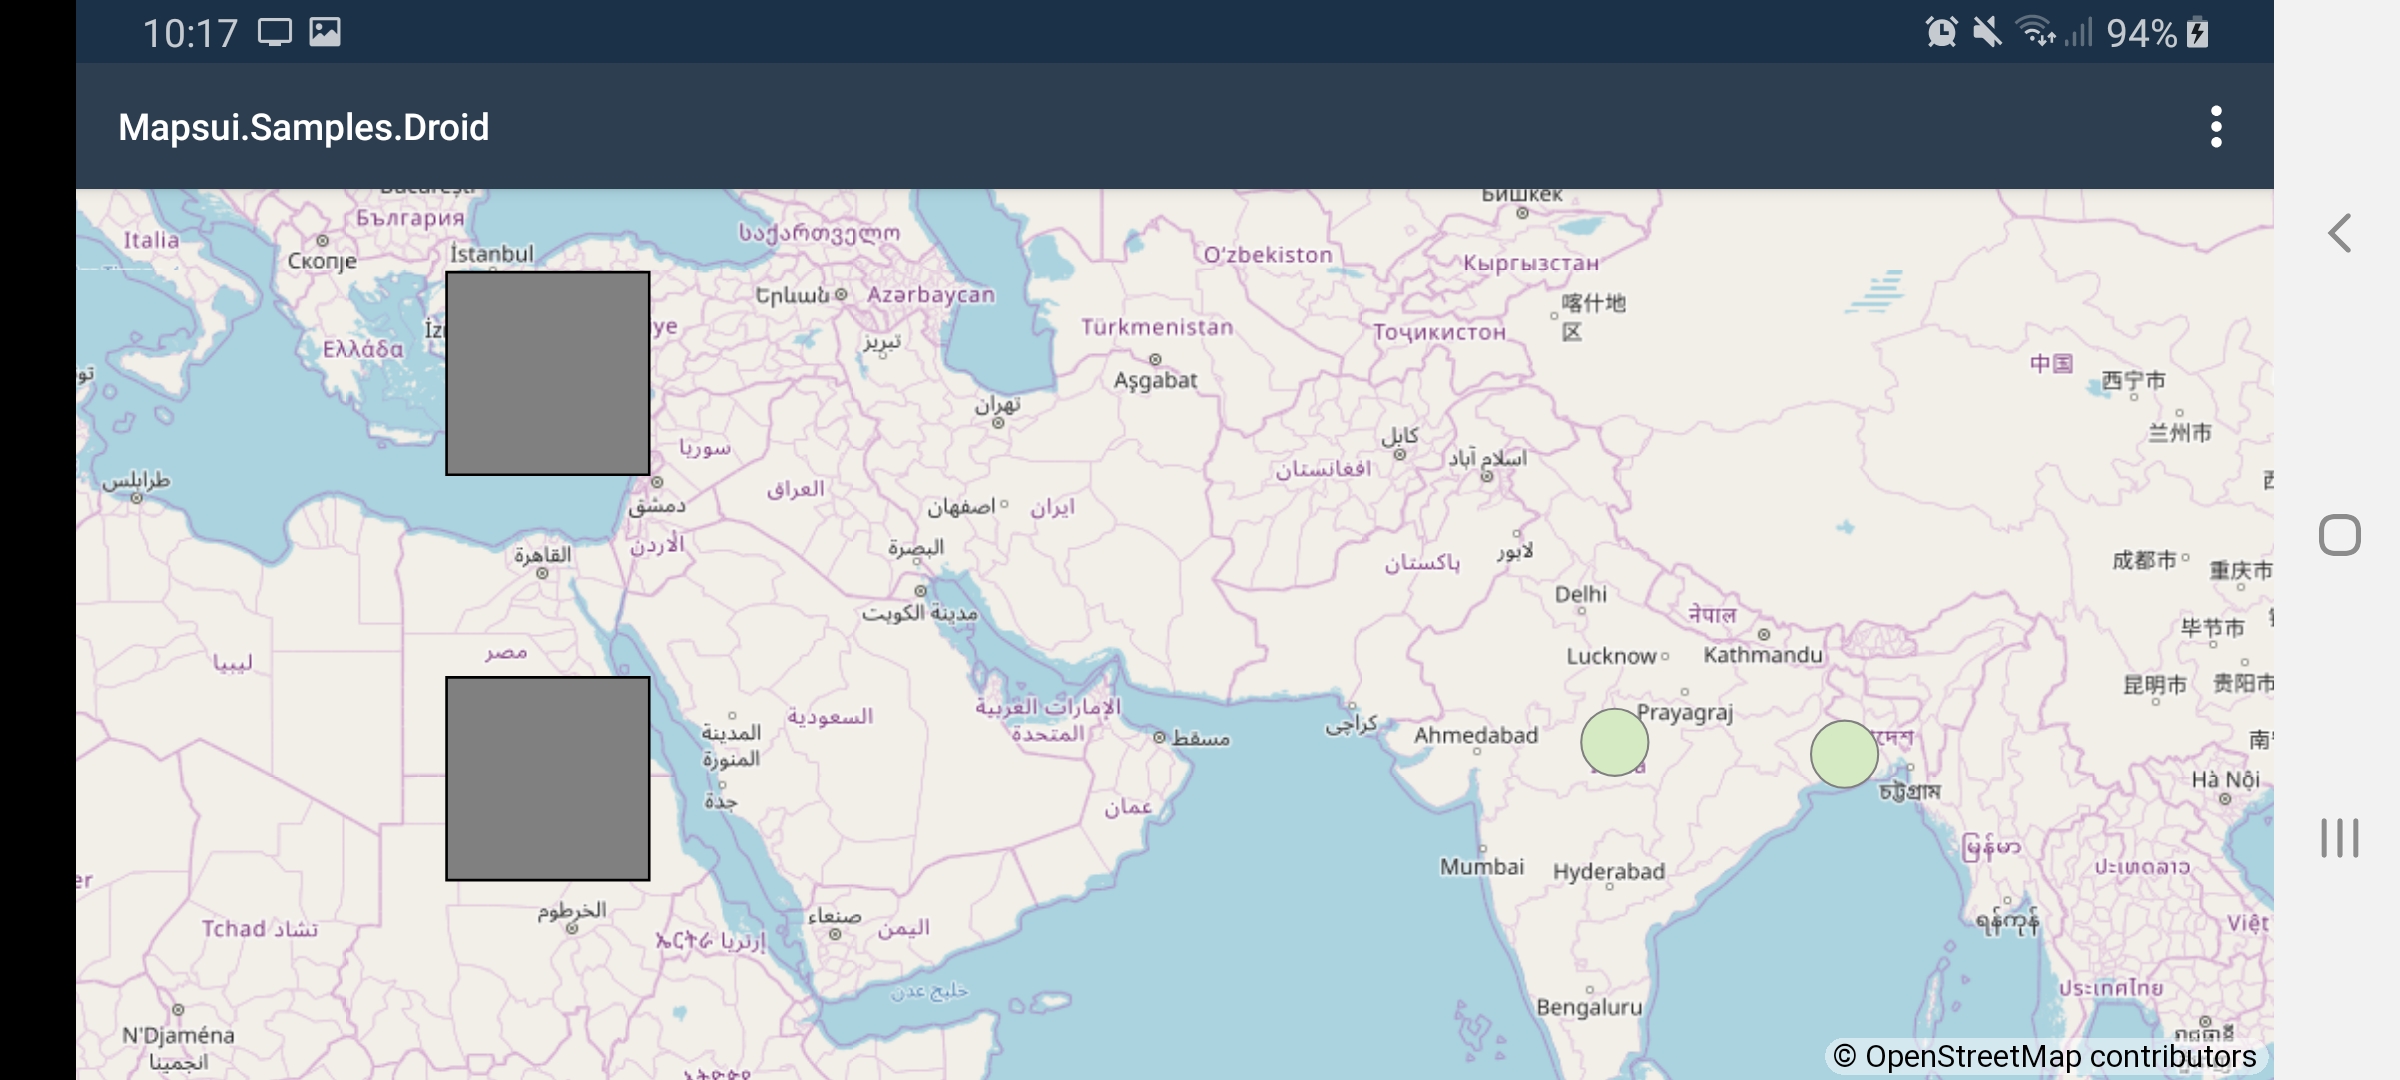Click the Тоҷикистон country label
2400x1080 pixels.
(1439, 332)
